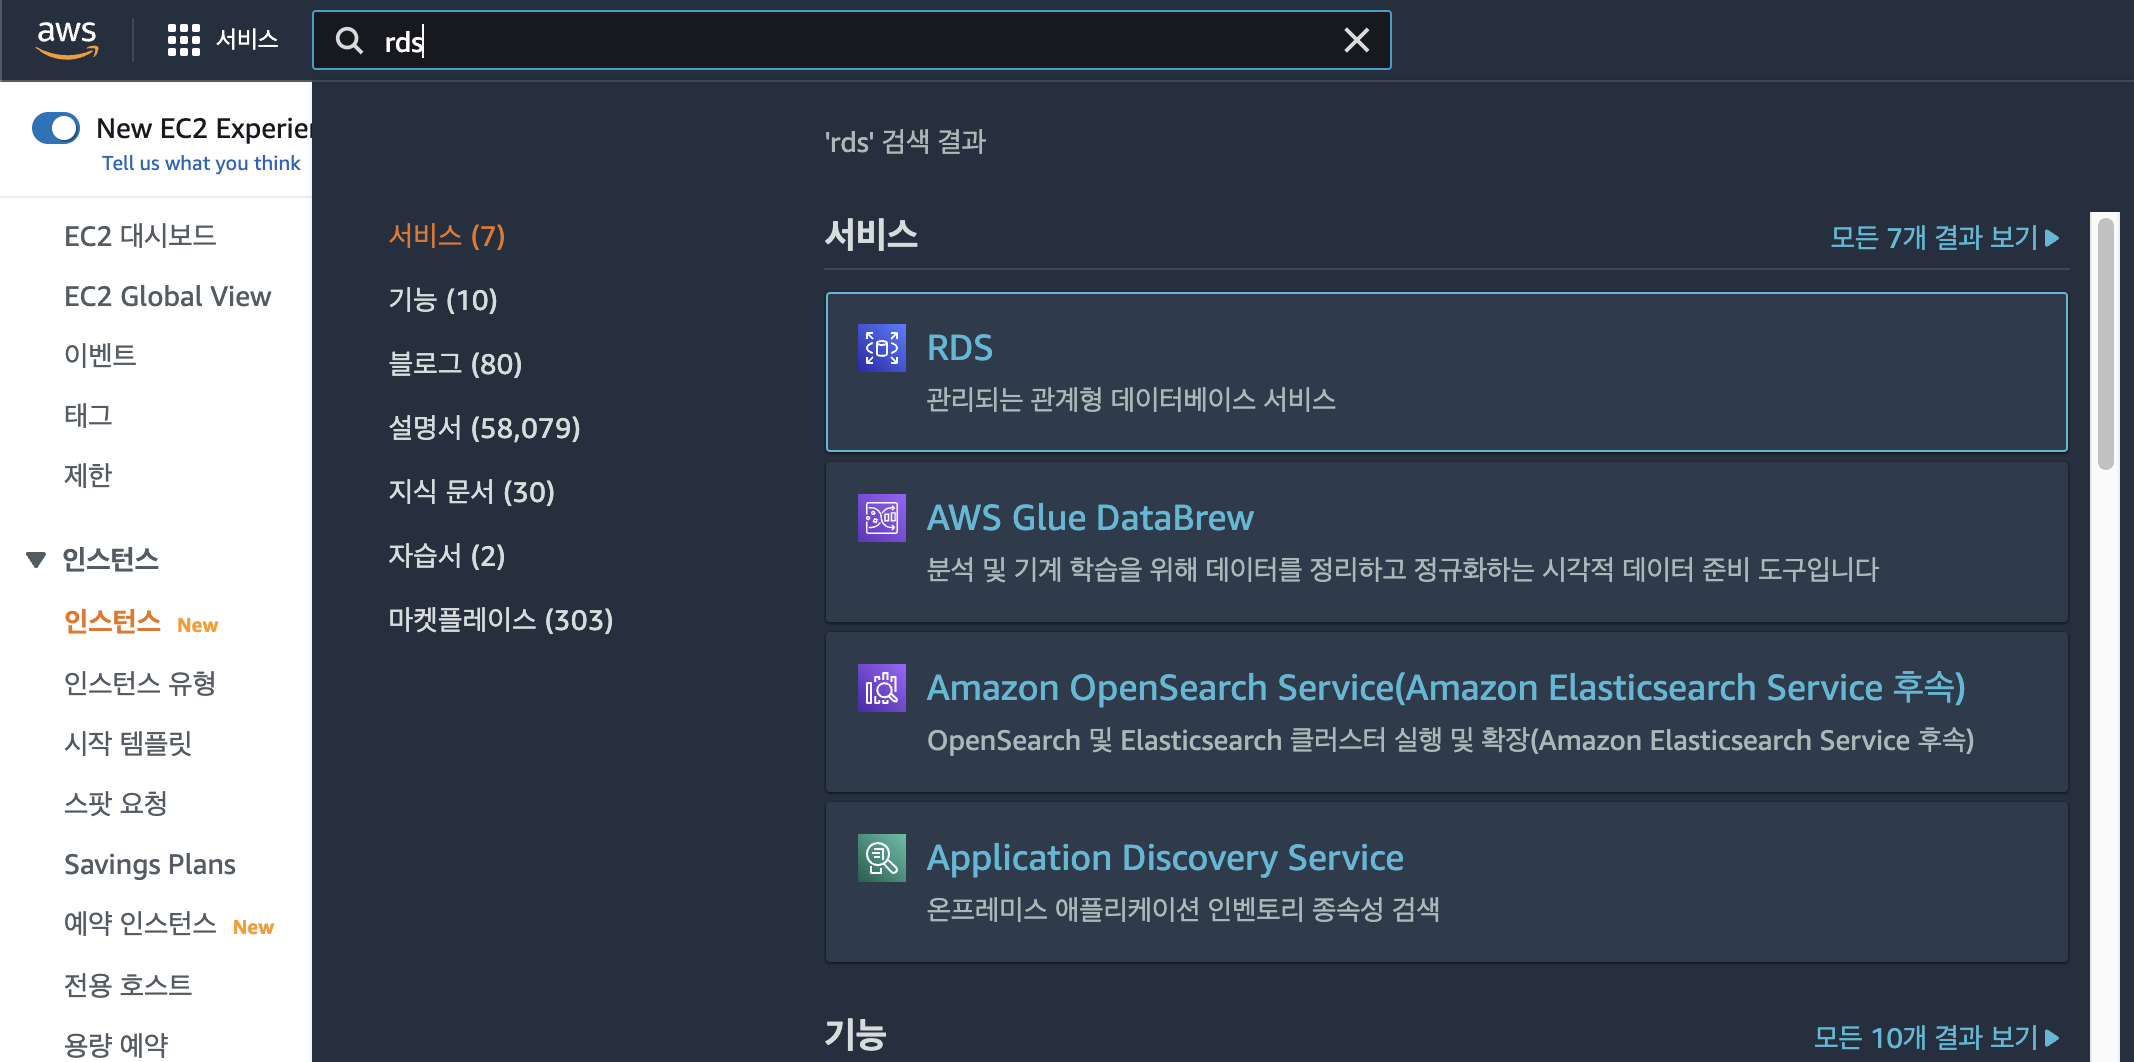
Task: Open the services grid menu icon
Action: point(183,40)
